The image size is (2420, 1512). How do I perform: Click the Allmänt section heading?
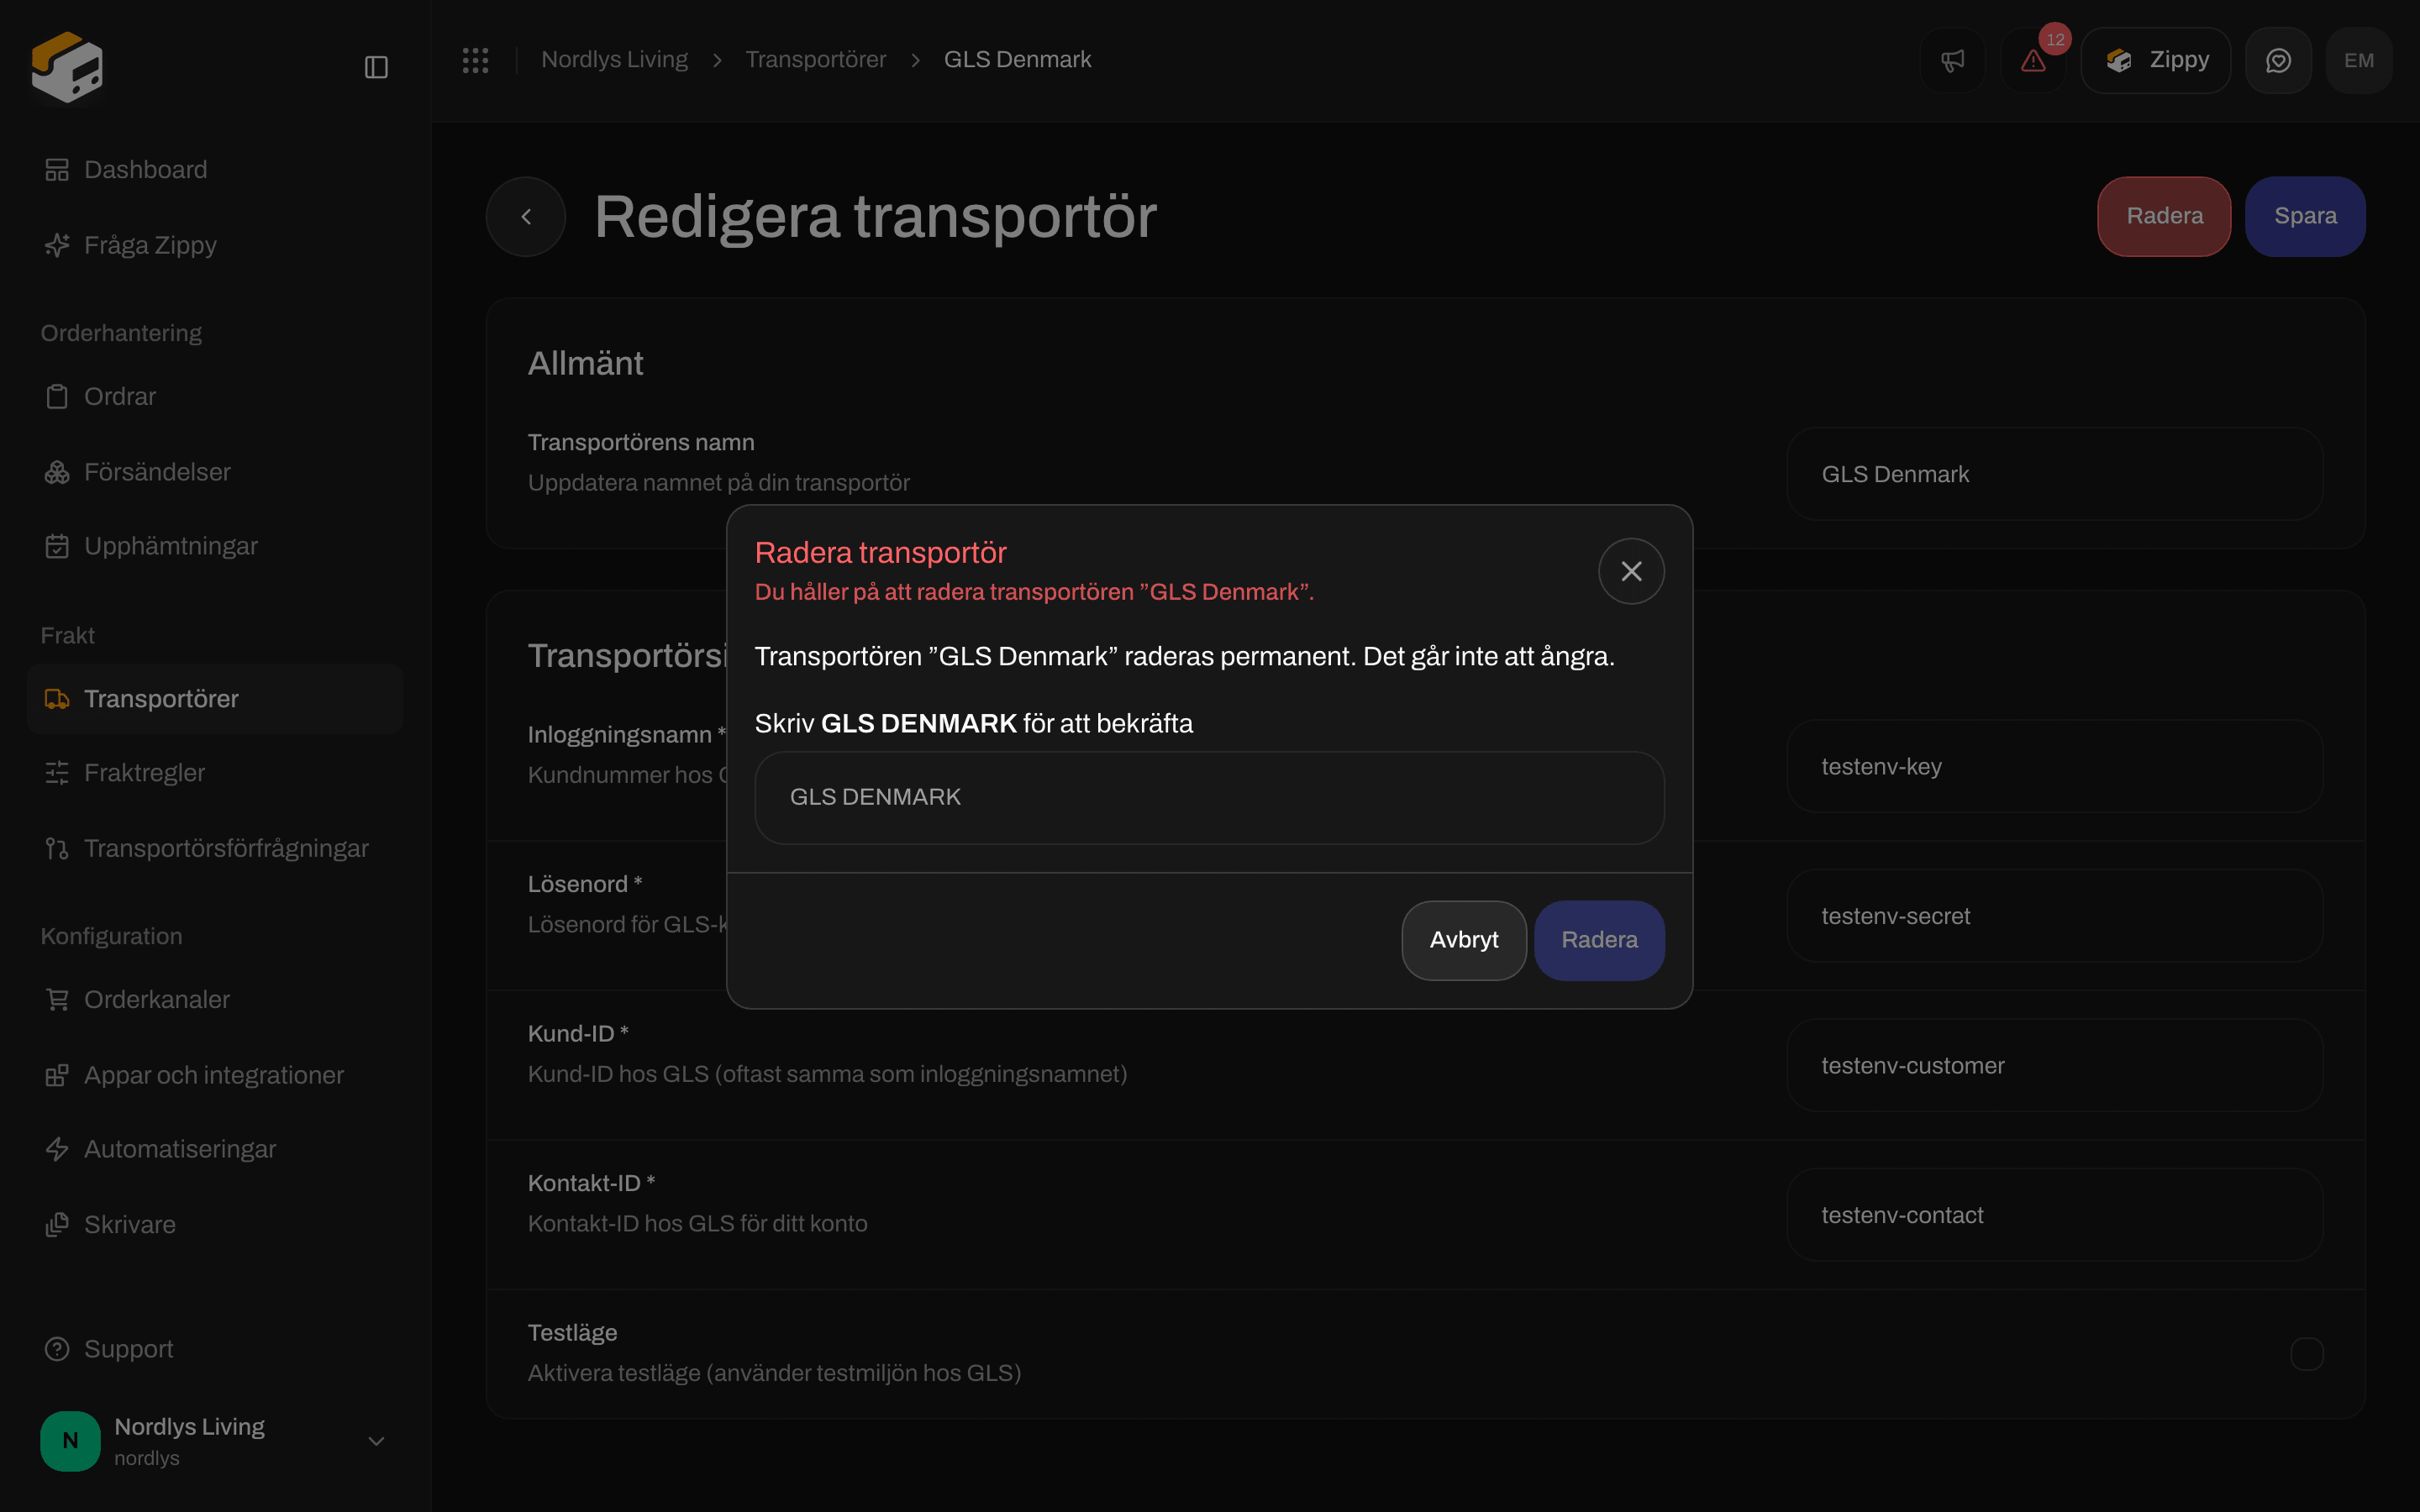[585, 363]
